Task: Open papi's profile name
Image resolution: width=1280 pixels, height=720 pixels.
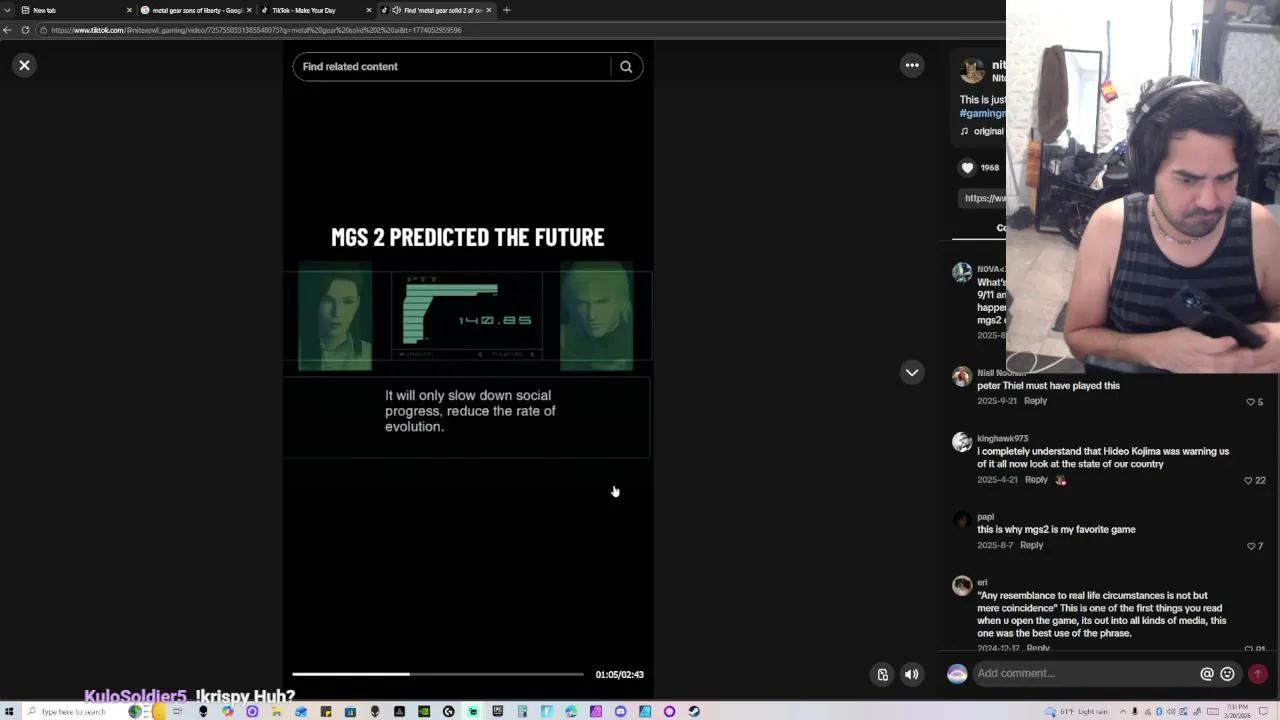Action: click(x=985, y=517)
